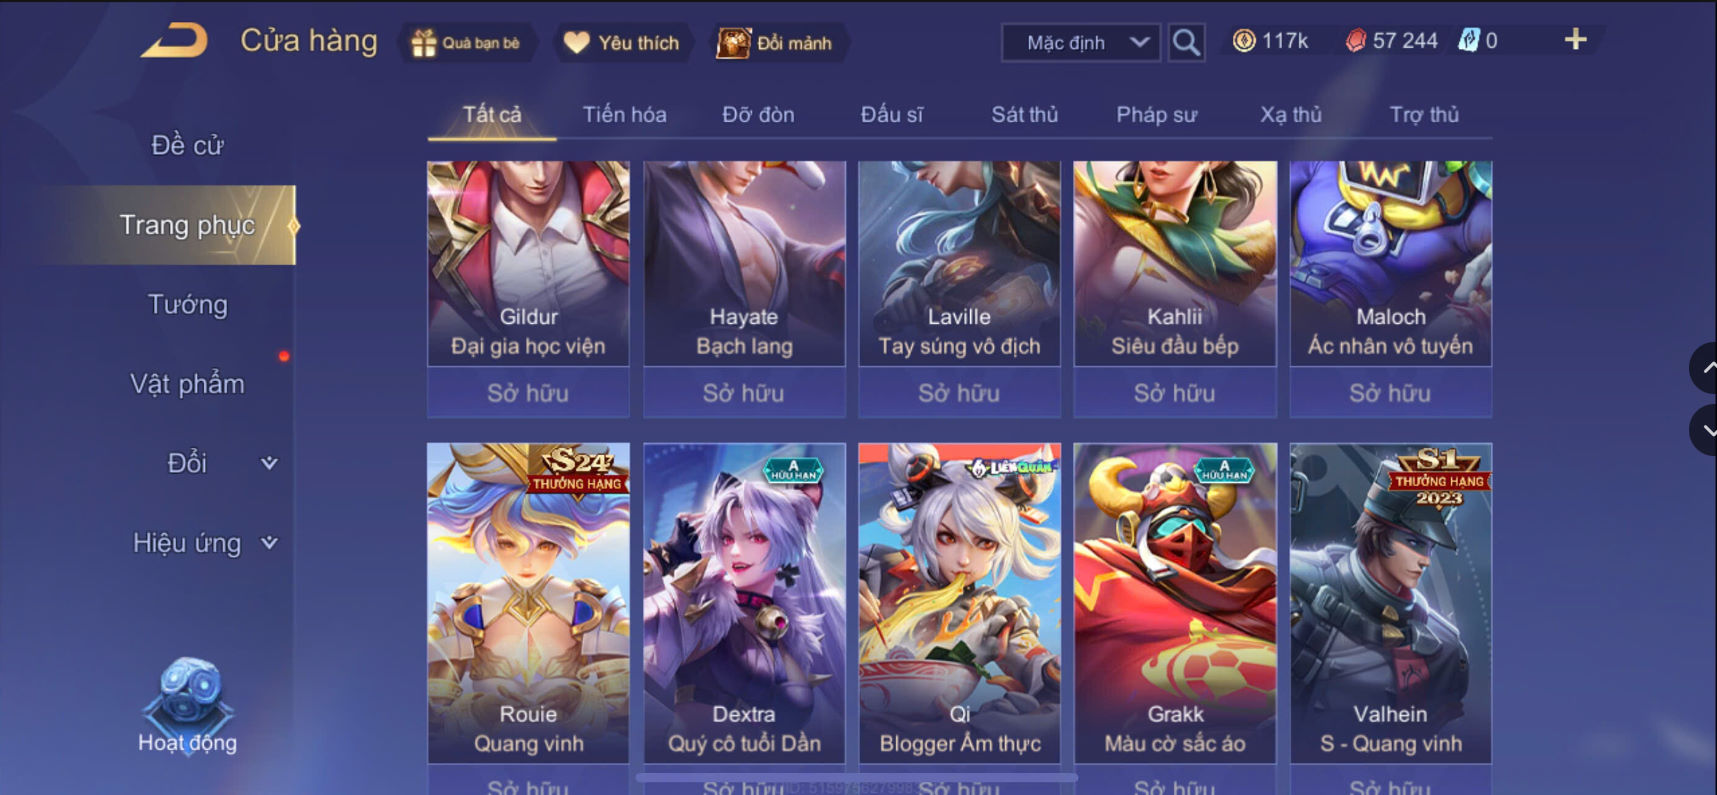
Task: Tap the red ruby 57 244 balance
Action: [1391, 41]
